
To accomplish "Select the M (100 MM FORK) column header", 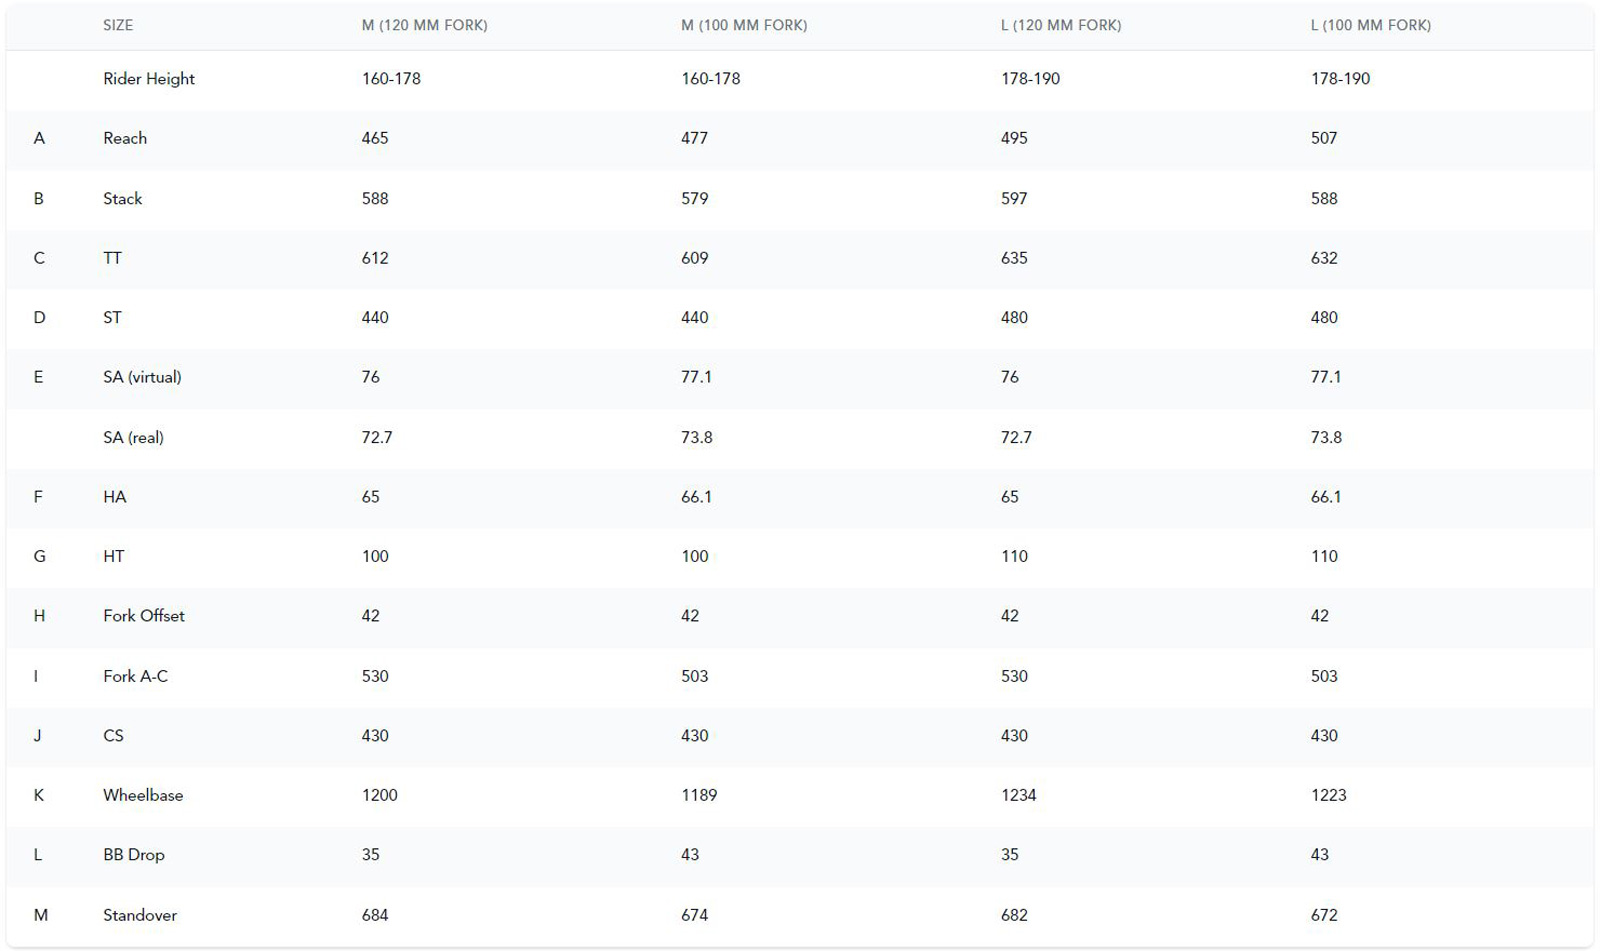I will tap(744, 25).
